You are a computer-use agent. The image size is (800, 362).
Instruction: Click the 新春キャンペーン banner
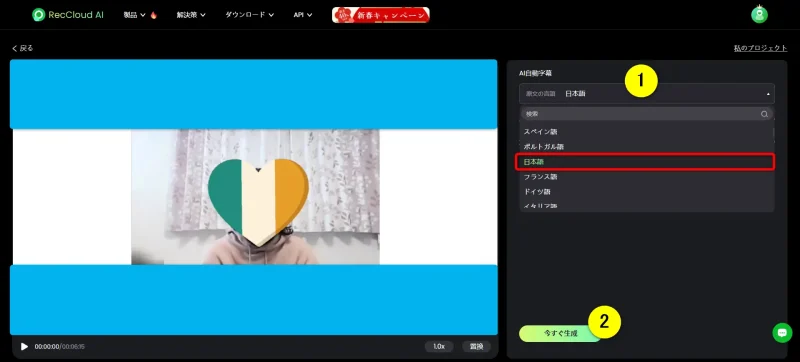pyautogui.click(x=381, y=15)
